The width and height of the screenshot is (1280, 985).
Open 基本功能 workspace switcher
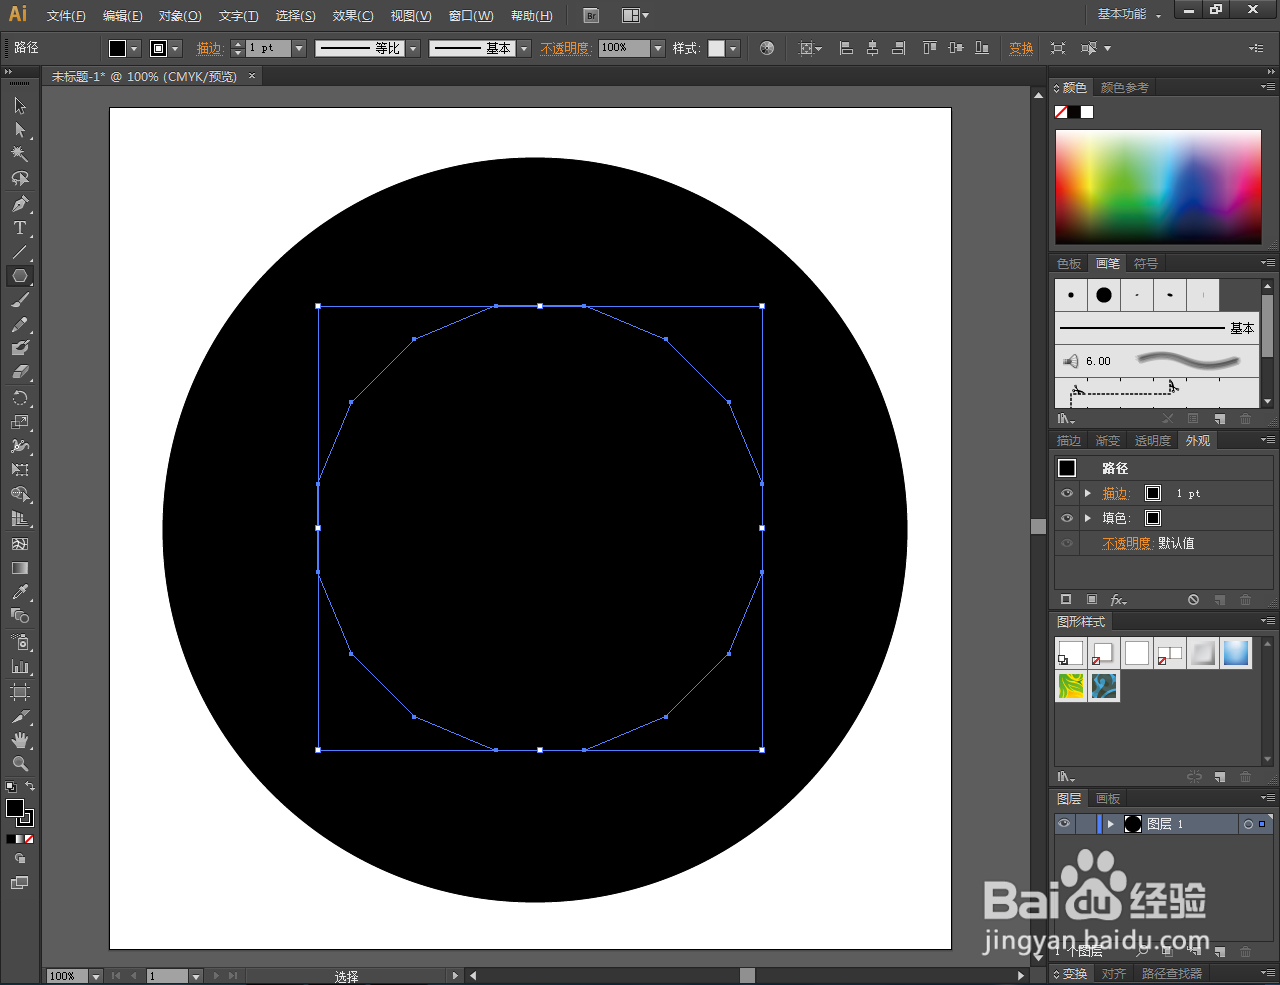coord(1129,14)
